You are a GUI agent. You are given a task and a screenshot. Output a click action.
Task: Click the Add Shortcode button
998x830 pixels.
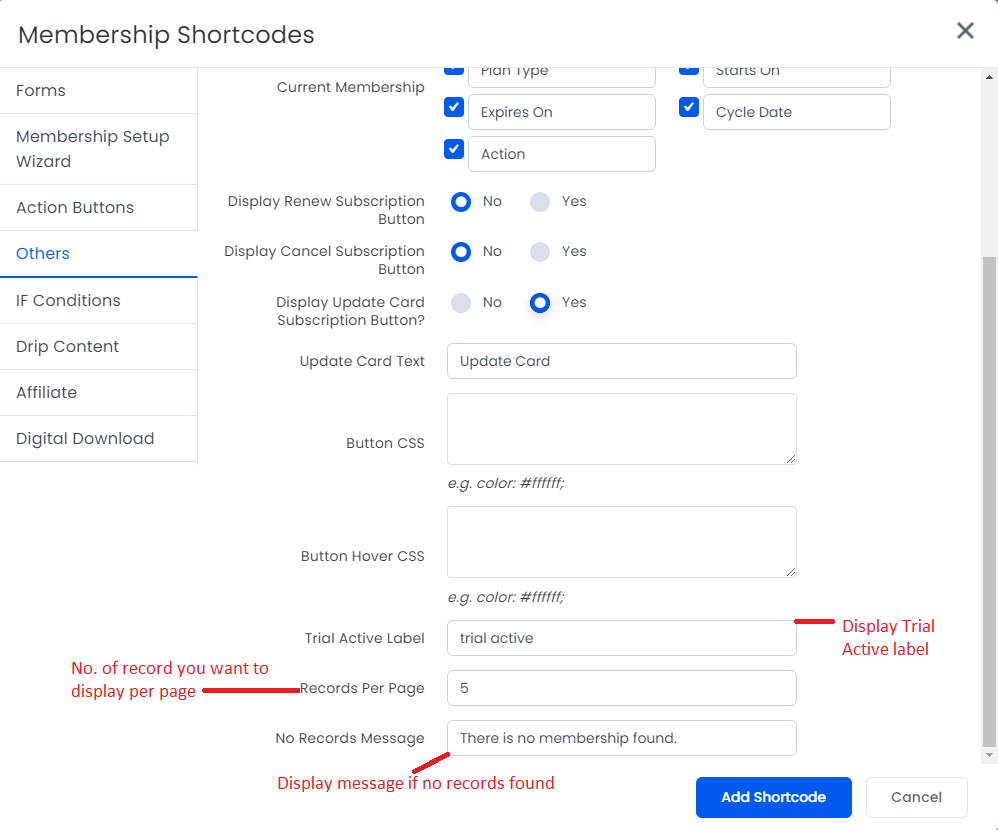pyautogui.click(x=773, y=797)
